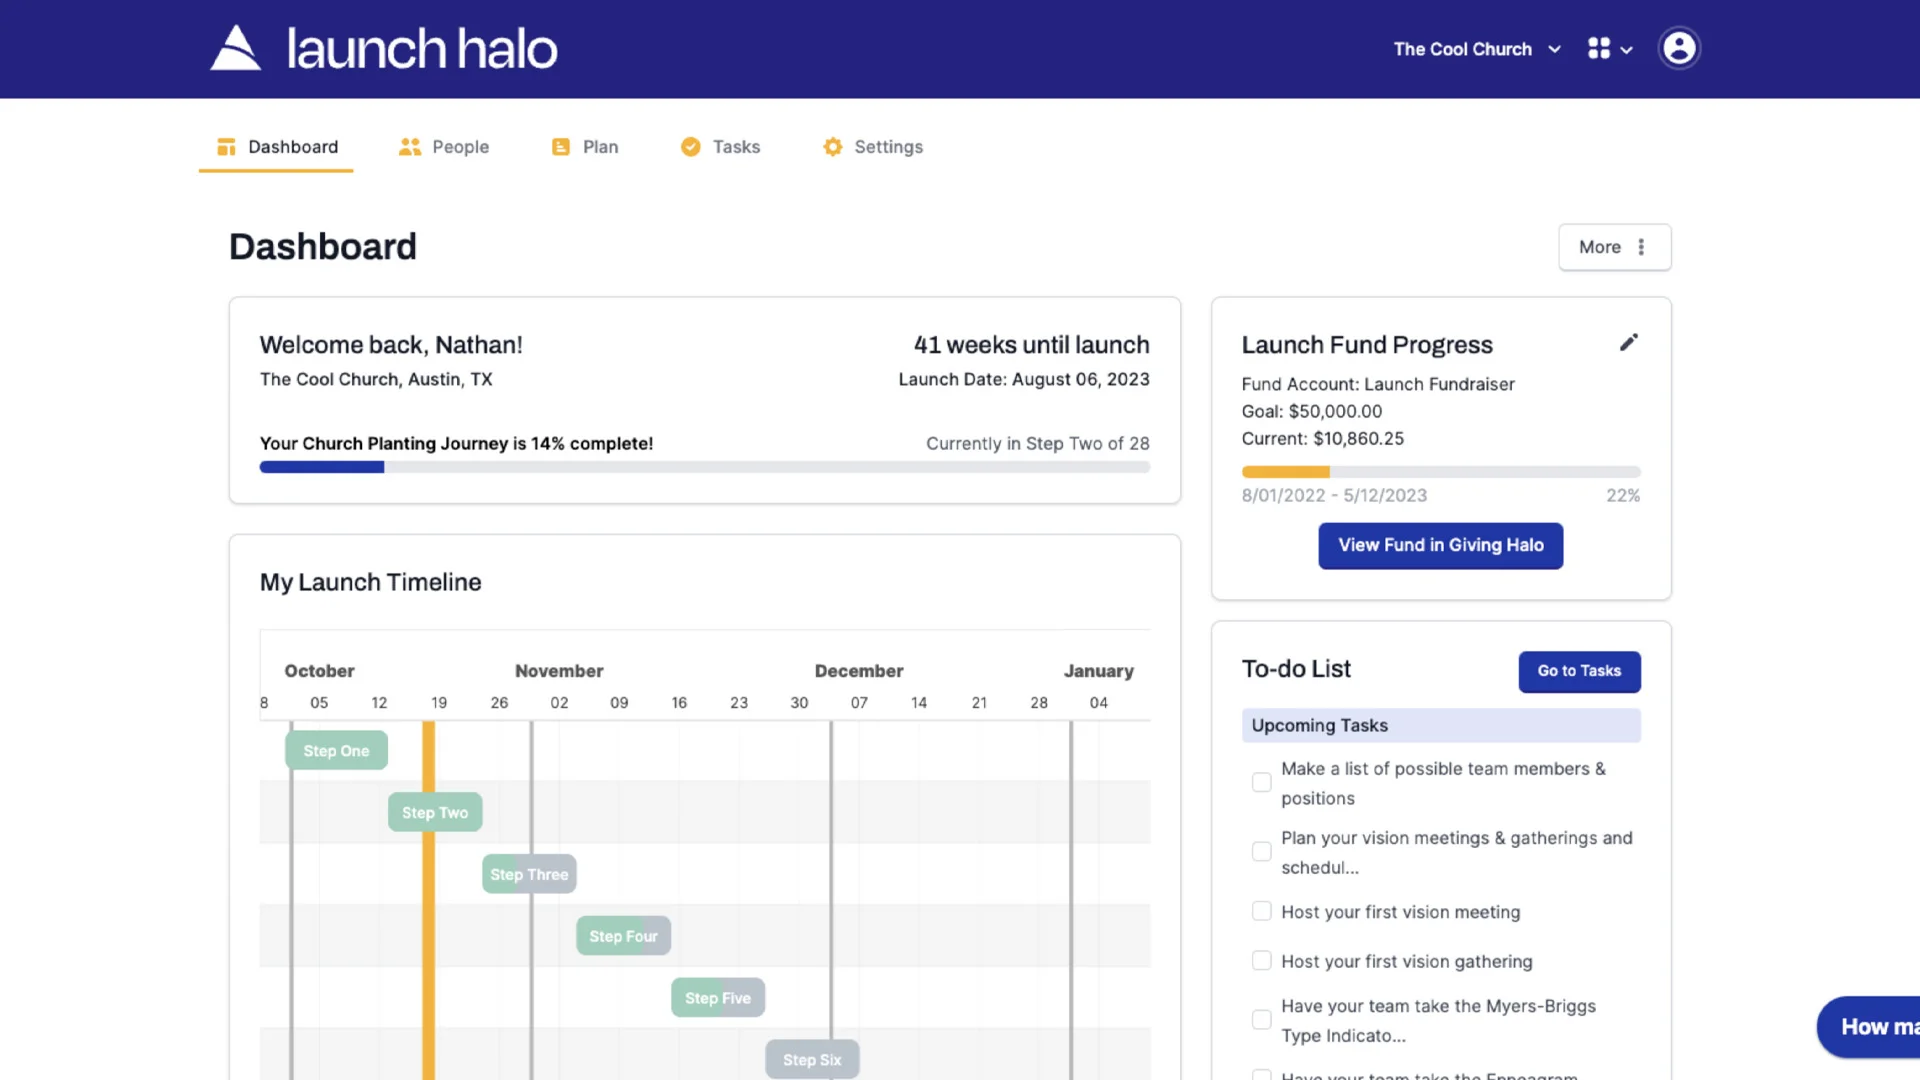Click the Plan document icon

[561, 147]
